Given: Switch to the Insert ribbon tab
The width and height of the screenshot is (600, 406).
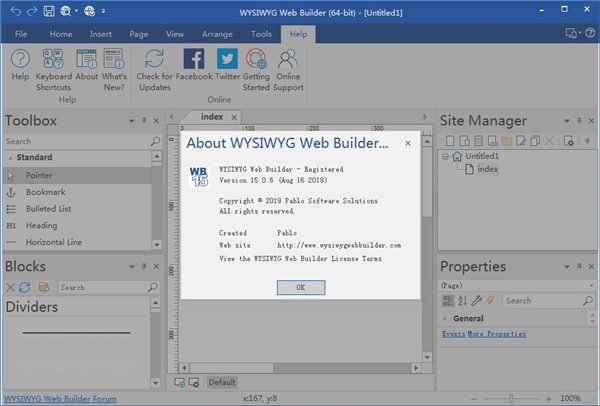Looking at the screenshot, I should (x=101, y=34).
